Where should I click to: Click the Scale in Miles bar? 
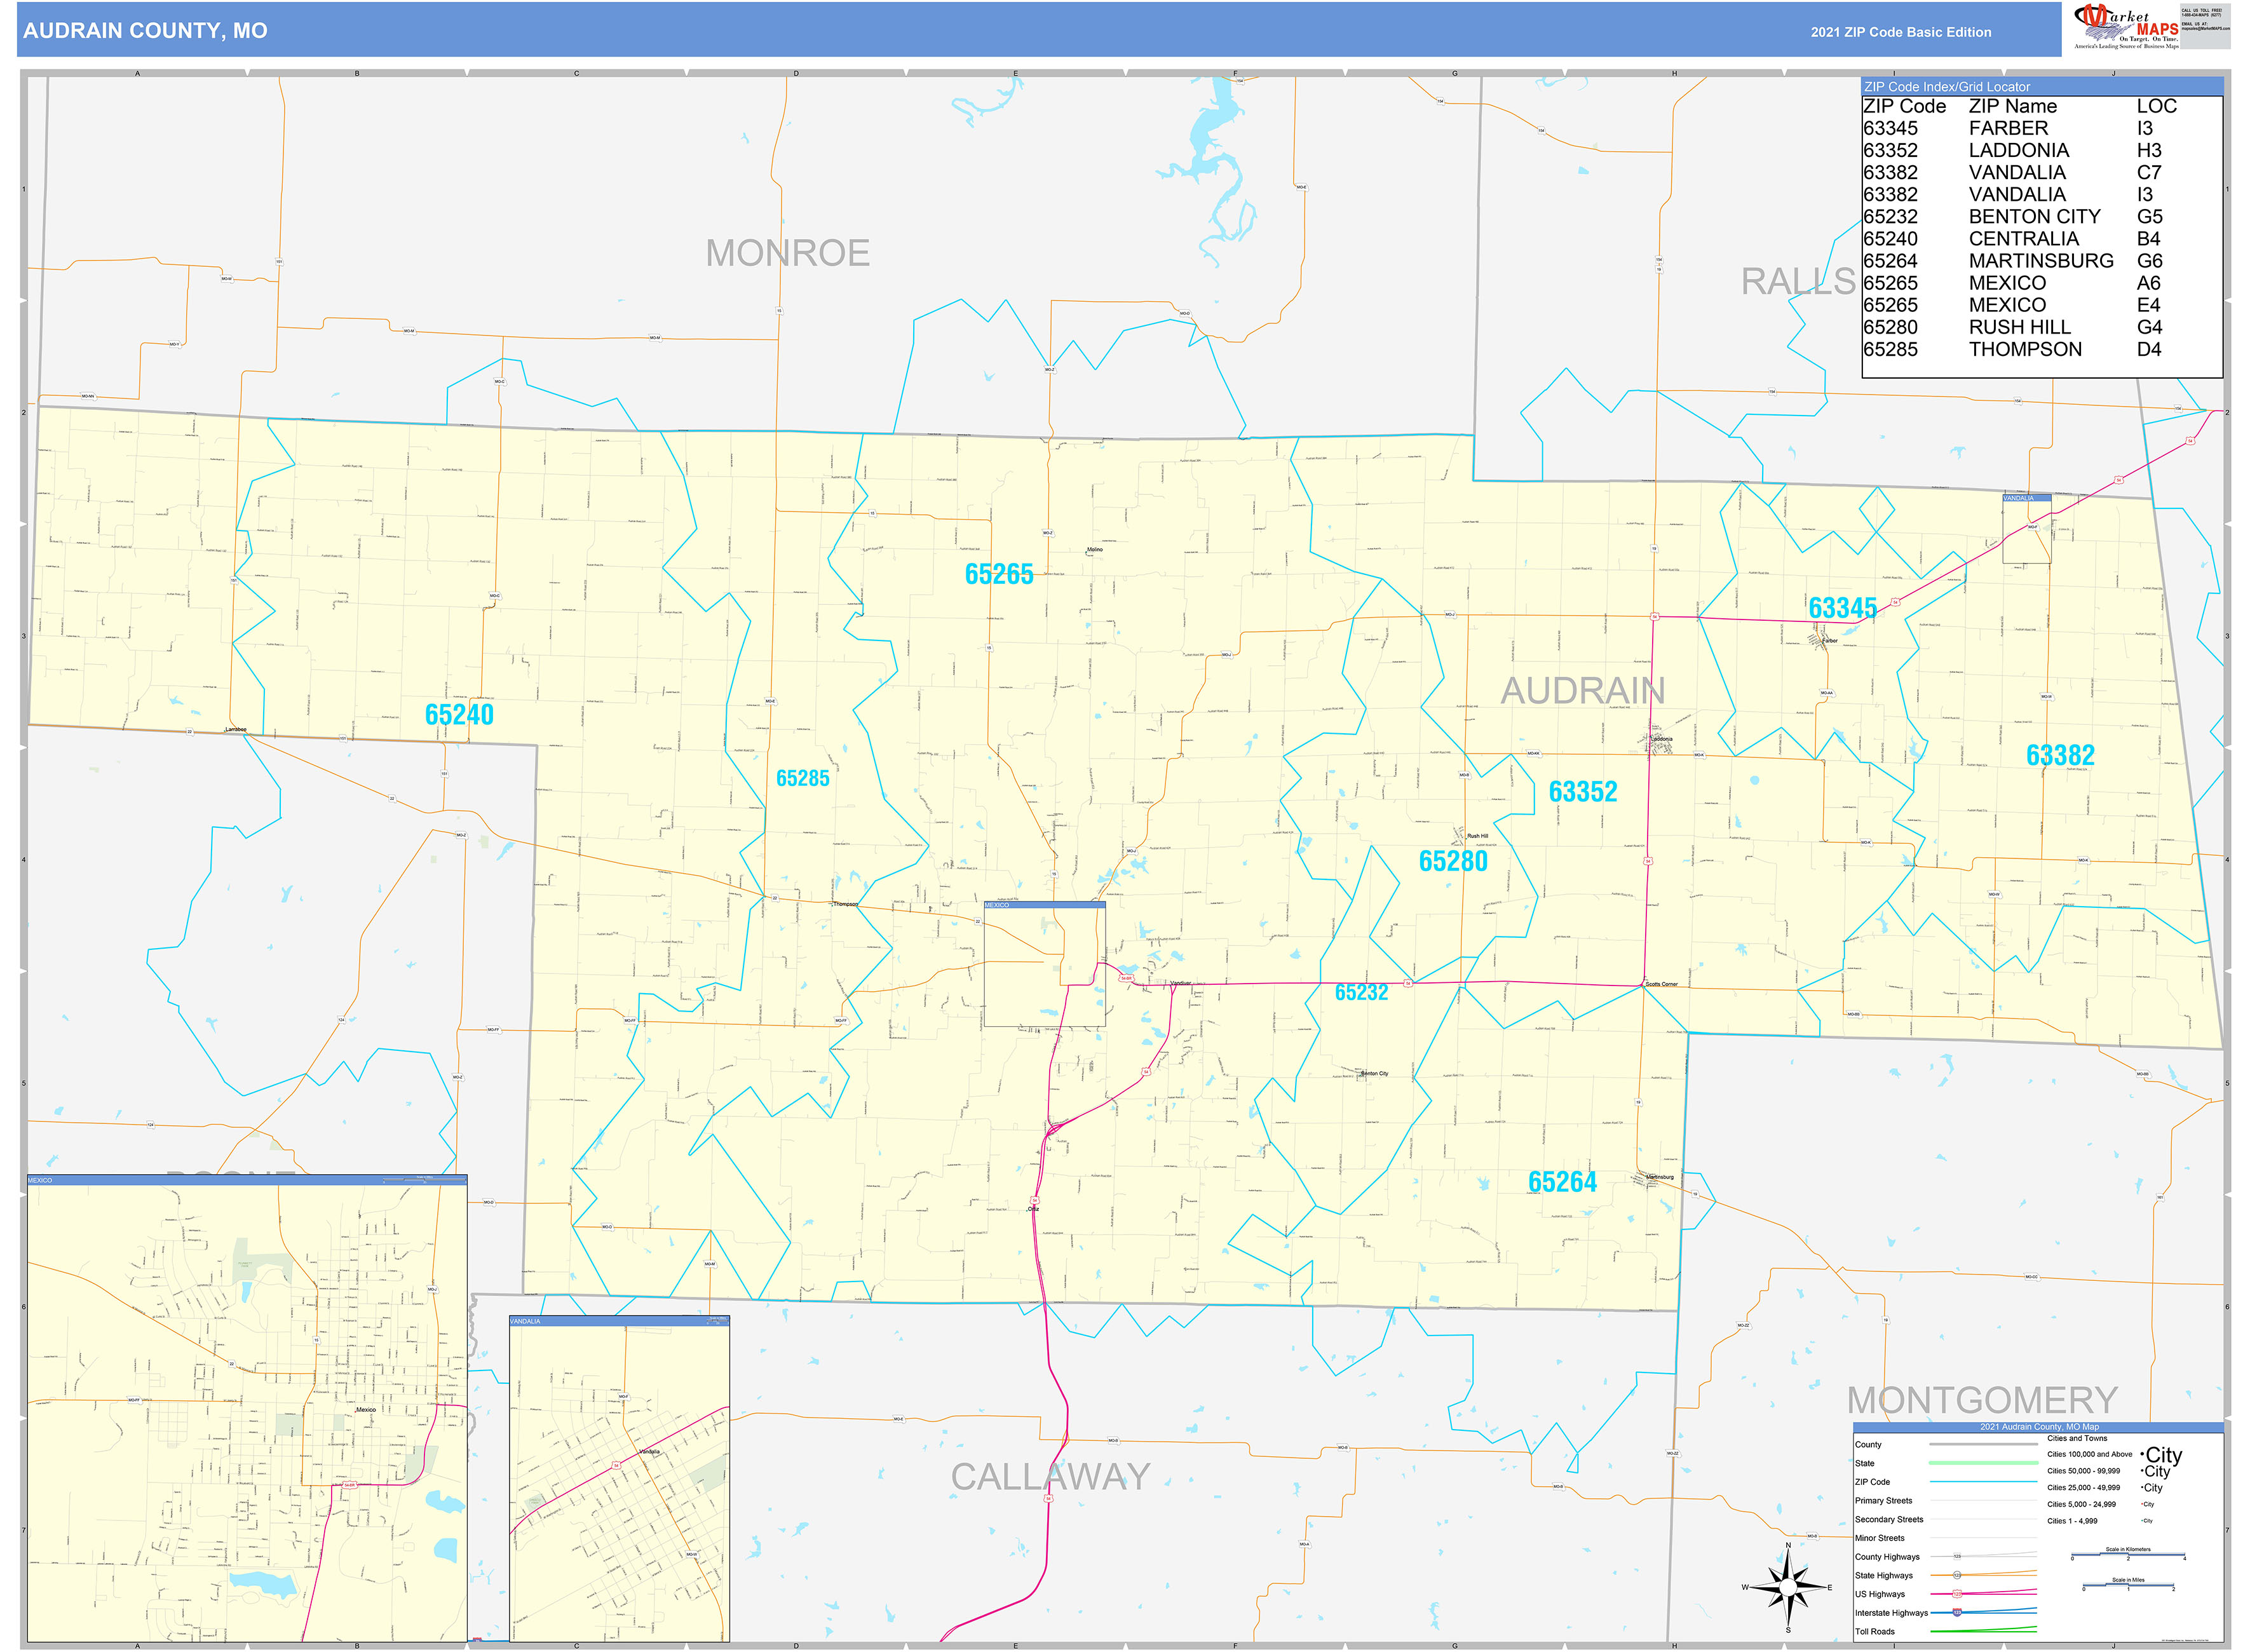2128,1585
